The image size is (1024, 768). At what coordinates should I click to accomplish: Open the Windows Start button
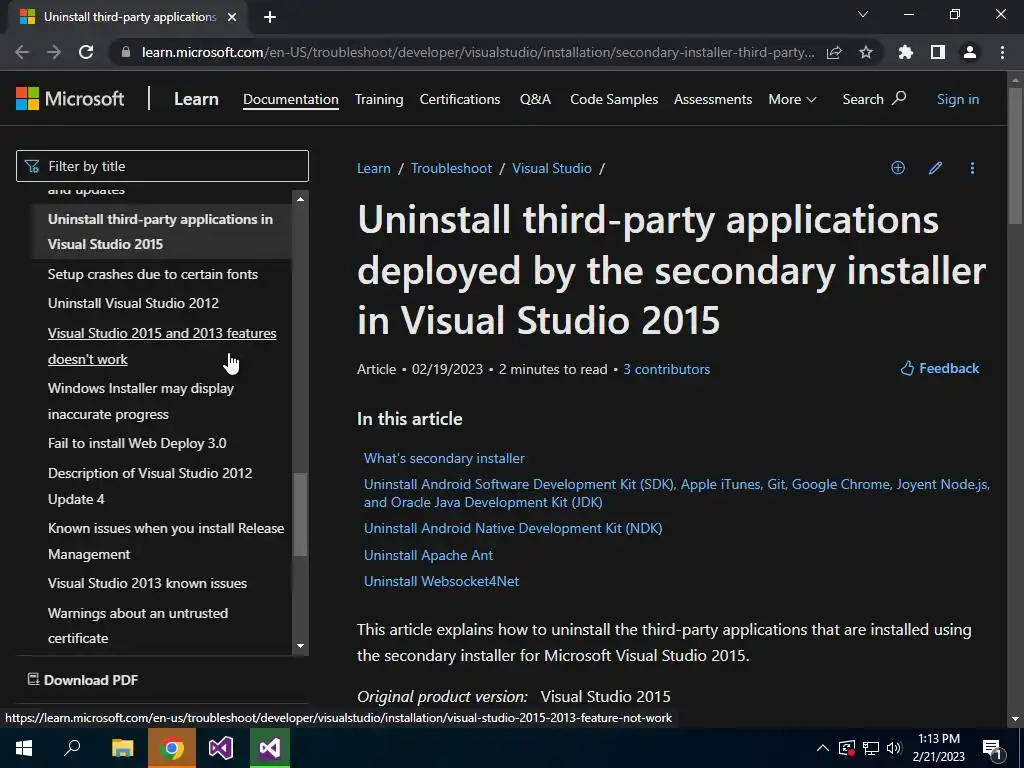24,748
